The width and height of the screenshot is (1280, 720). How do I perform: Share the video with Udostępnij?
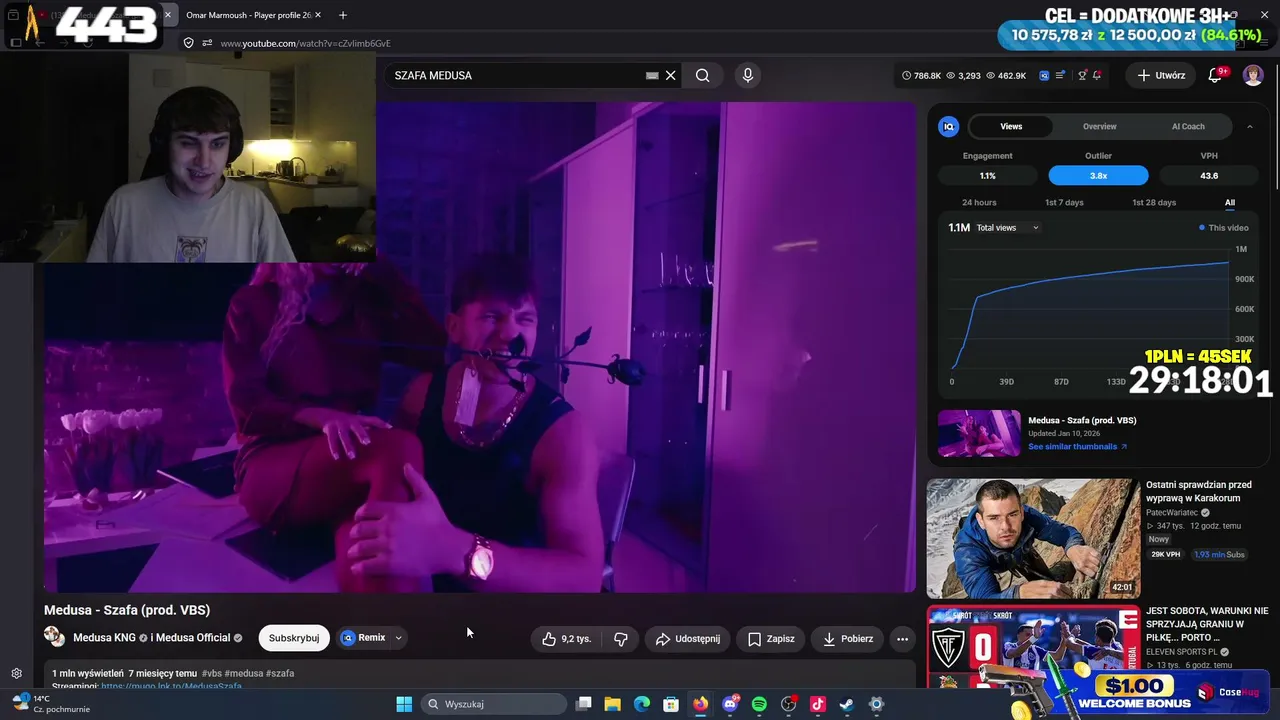coord(687,639)
